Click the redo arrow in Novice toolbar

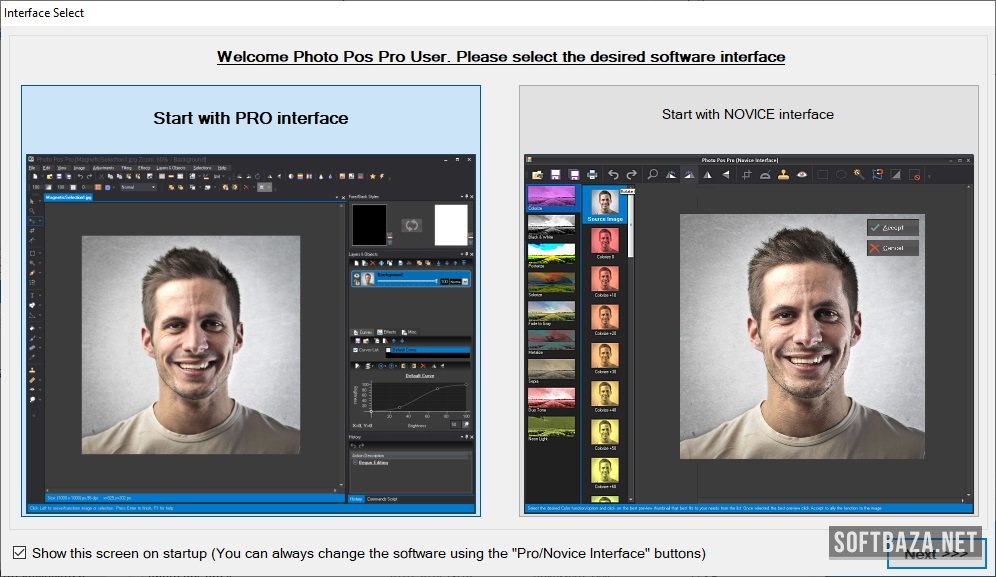pyautogui.click(x=630, y=174)
